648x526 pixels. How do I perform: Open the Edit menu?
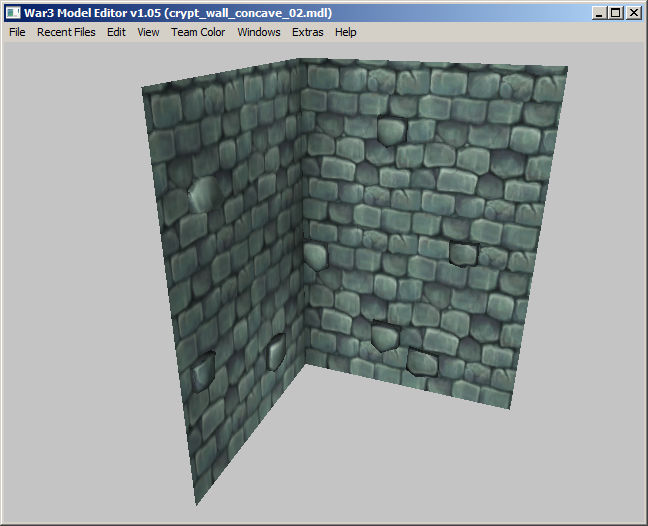point(116,32)
